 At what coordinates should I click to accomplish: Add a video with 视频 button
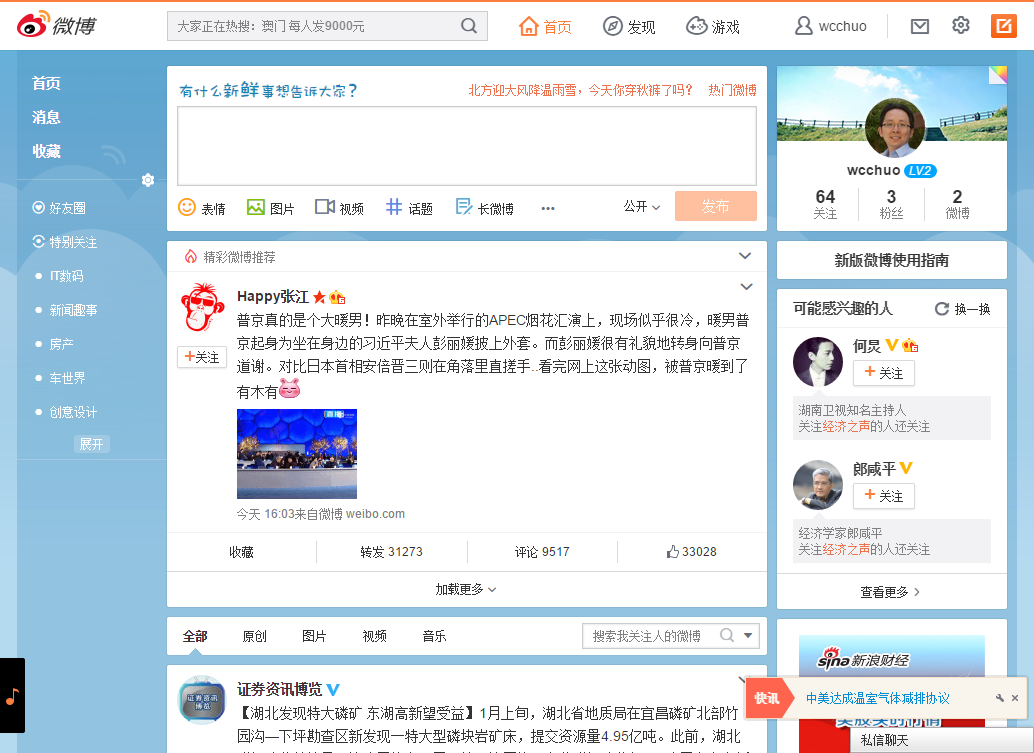point(340,208)
